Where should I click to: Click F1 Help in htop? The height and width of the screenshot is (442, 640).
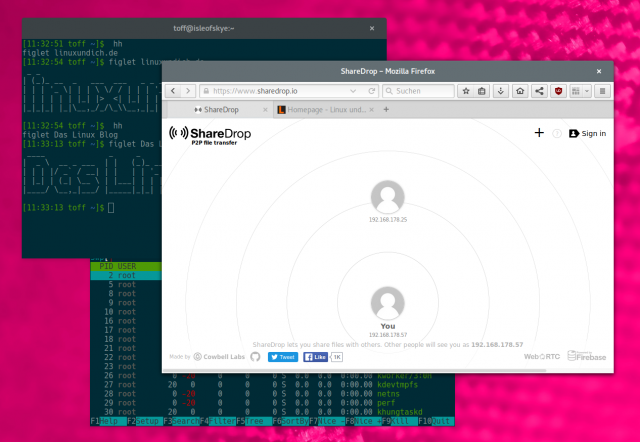click(108, 421)
